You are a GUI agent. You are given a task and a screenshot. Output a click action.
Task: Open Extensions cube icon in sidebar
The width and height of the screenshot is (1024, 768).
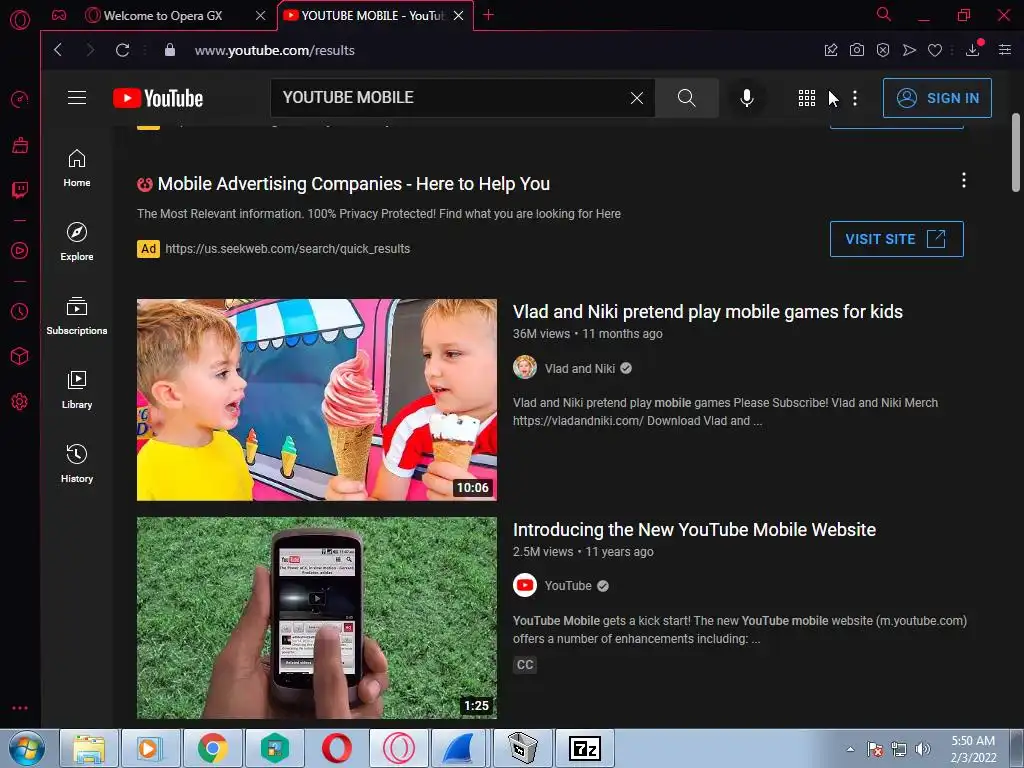coord(20,356)
